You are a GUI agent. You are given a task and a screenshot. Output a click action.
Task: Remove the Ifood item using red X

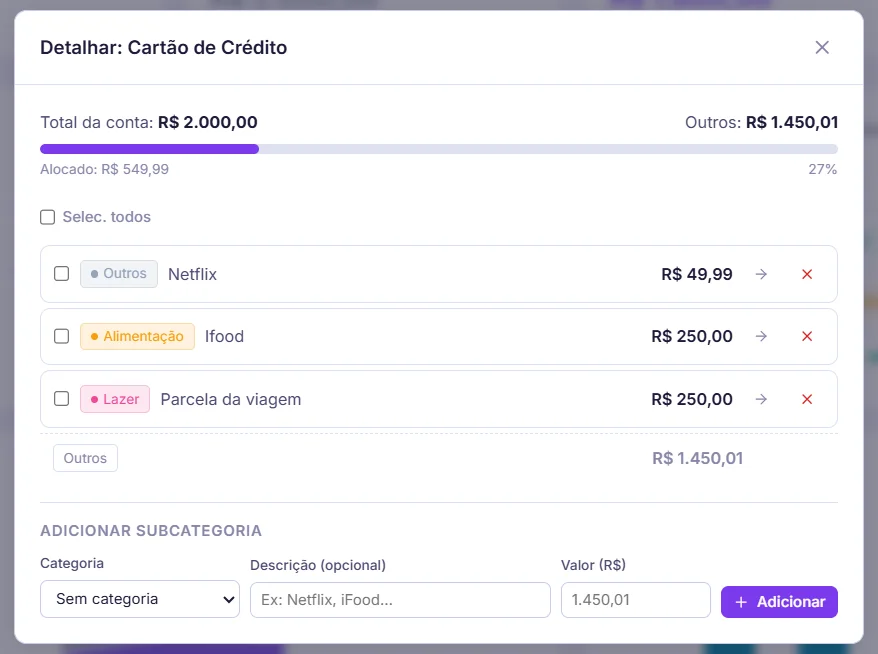coord(807,336)
